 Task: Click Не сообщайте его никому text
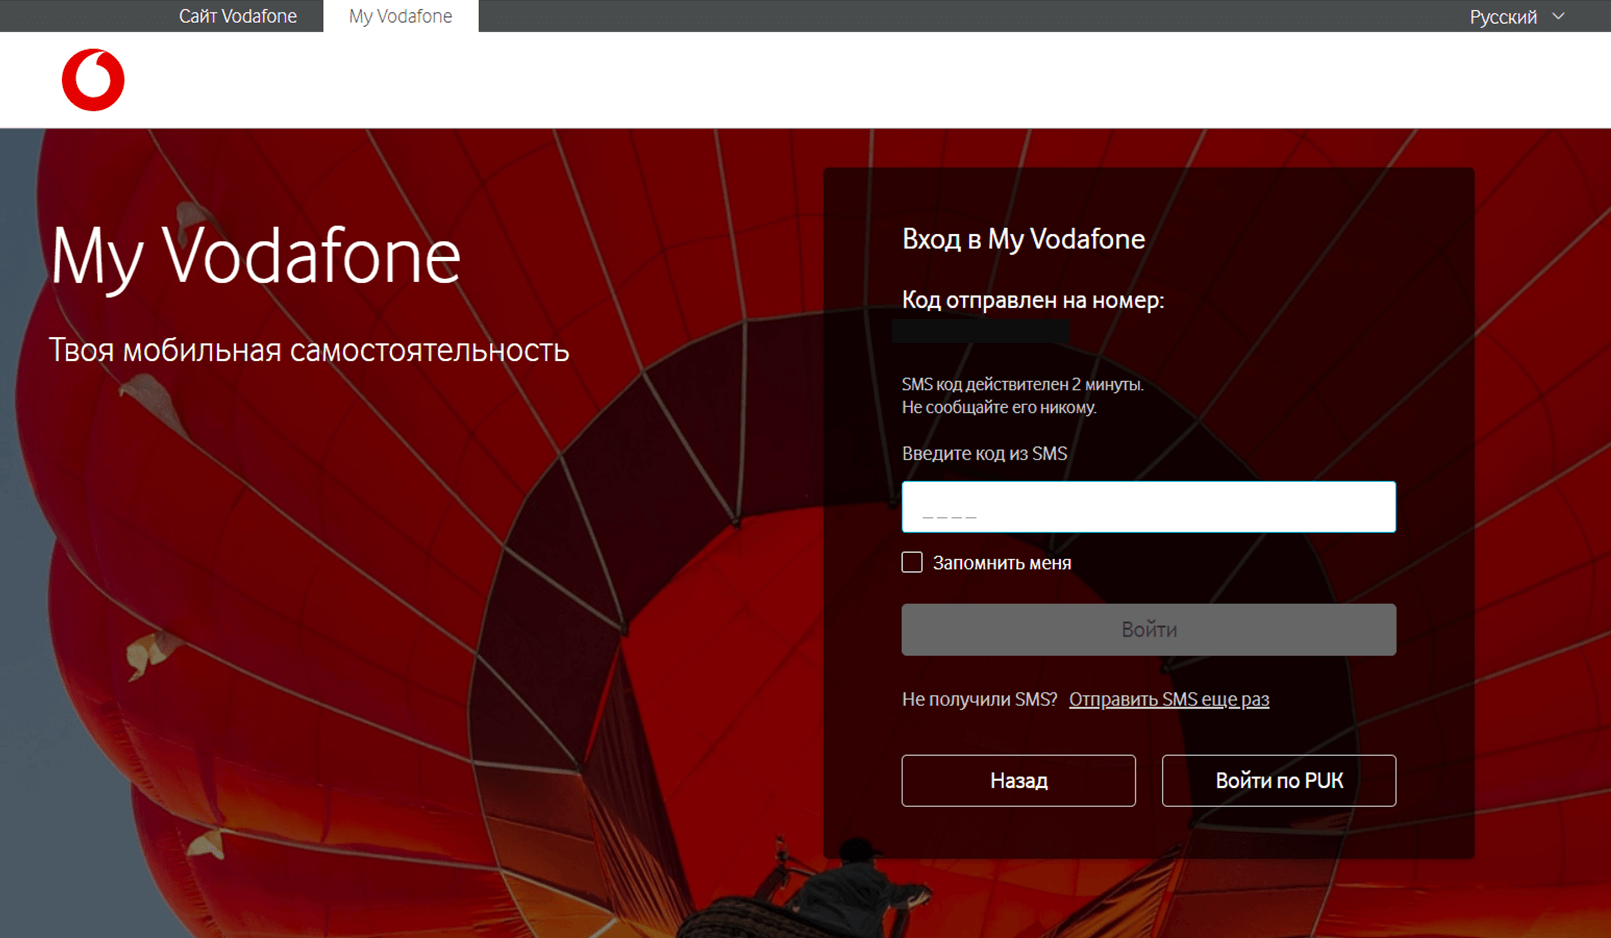tap(999, 407)
